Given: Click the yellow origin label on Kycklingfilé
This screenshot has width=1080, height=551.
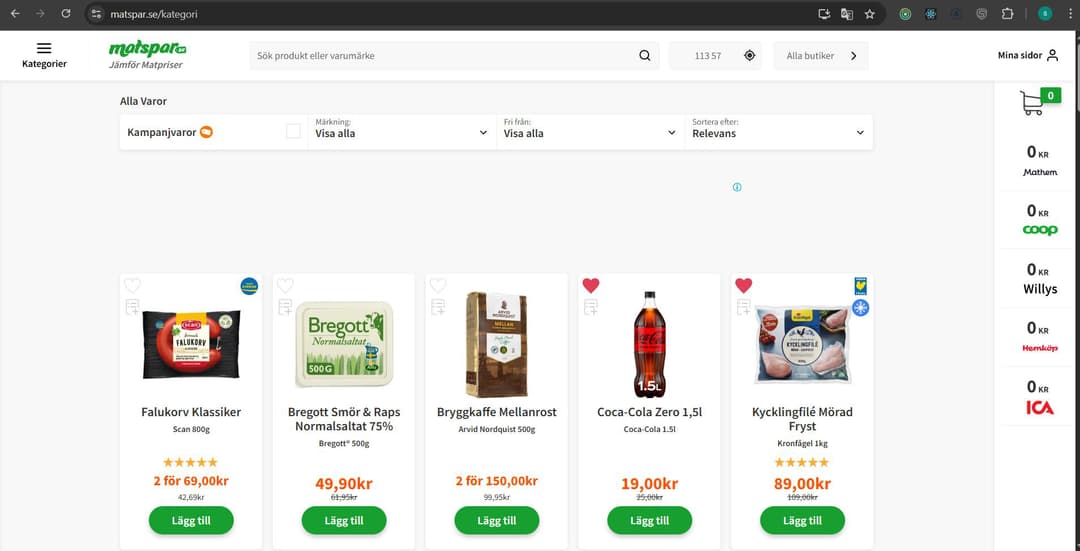Looking at the screenshot, I should point(860,286).
